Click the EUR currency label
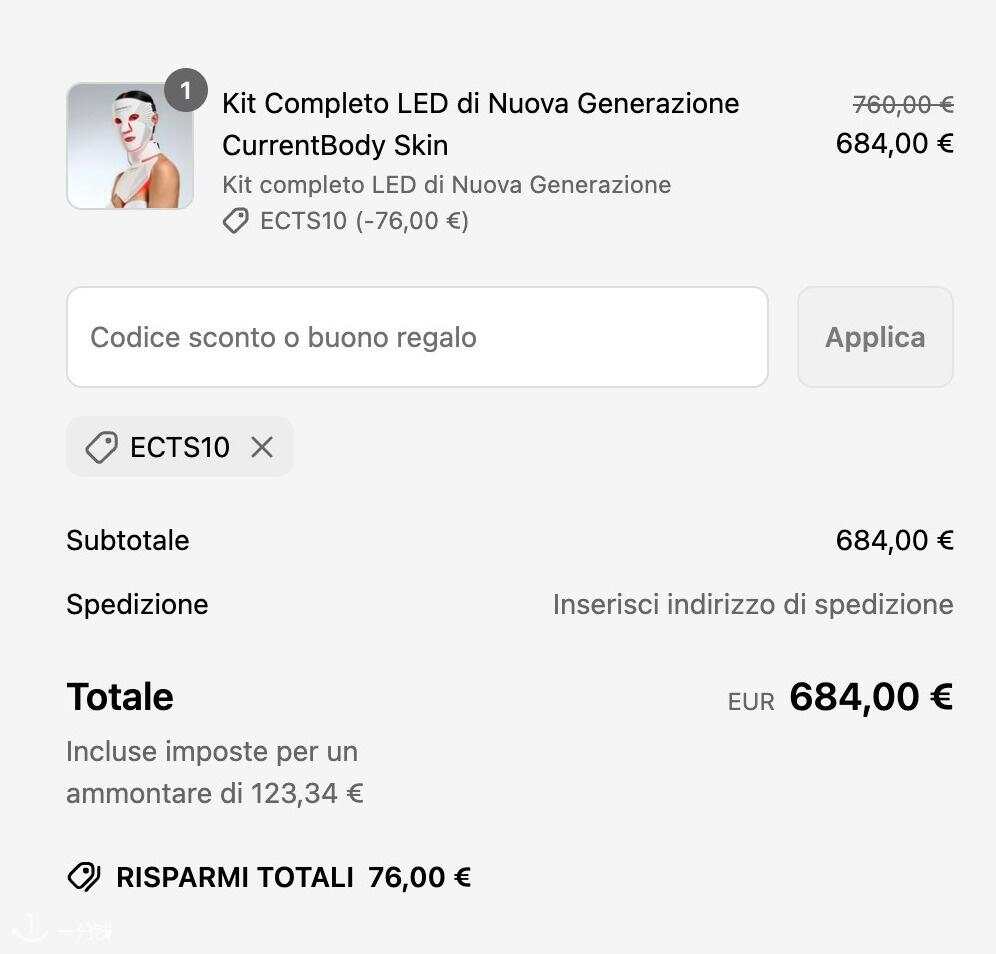This screenshot has width=996, height=954. (751, 702)
